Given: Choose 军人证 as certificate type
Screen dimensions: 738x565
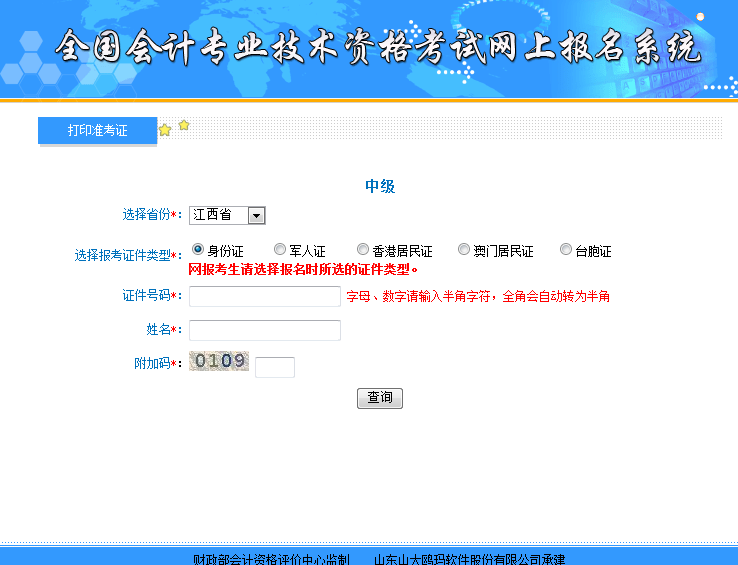Looking at the screenshot, I should tap(280, 249).
